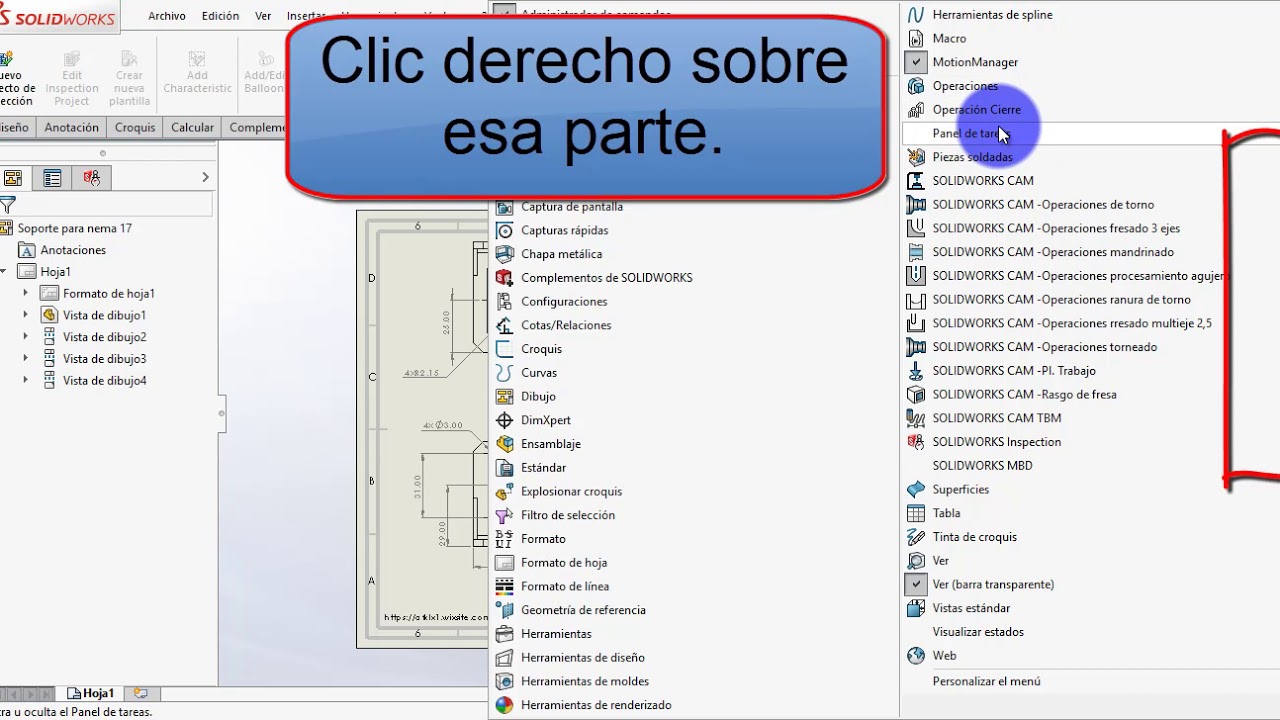
Task: Switch to the Calcular ribbon tab
Action: 192,128
